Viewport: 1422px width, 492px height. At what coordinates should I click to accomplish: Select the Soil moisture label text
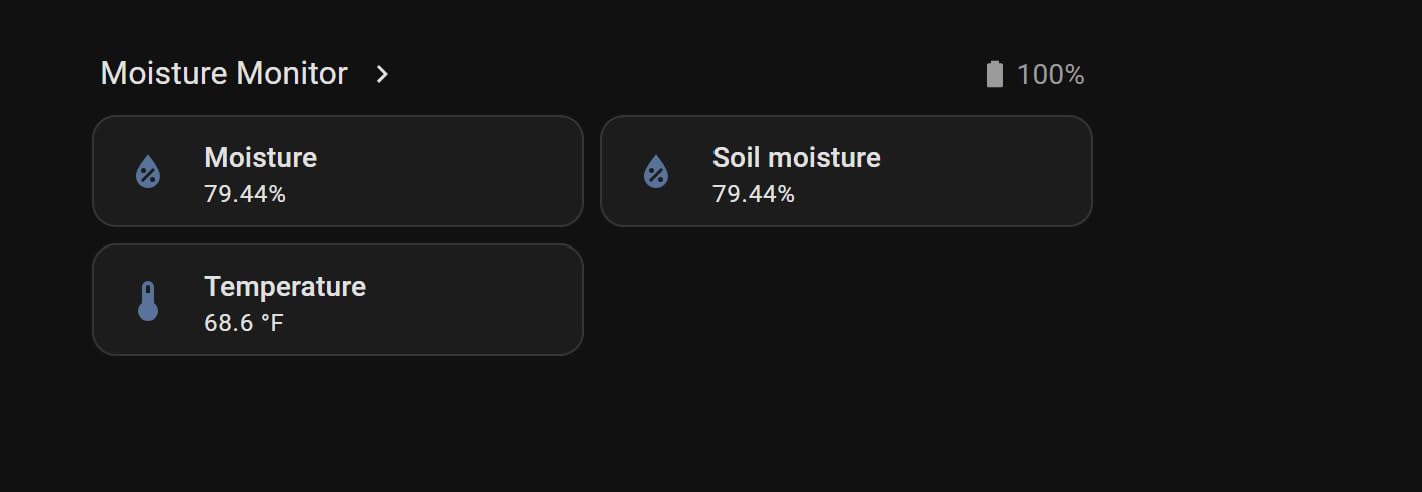[x=796, y=157]
